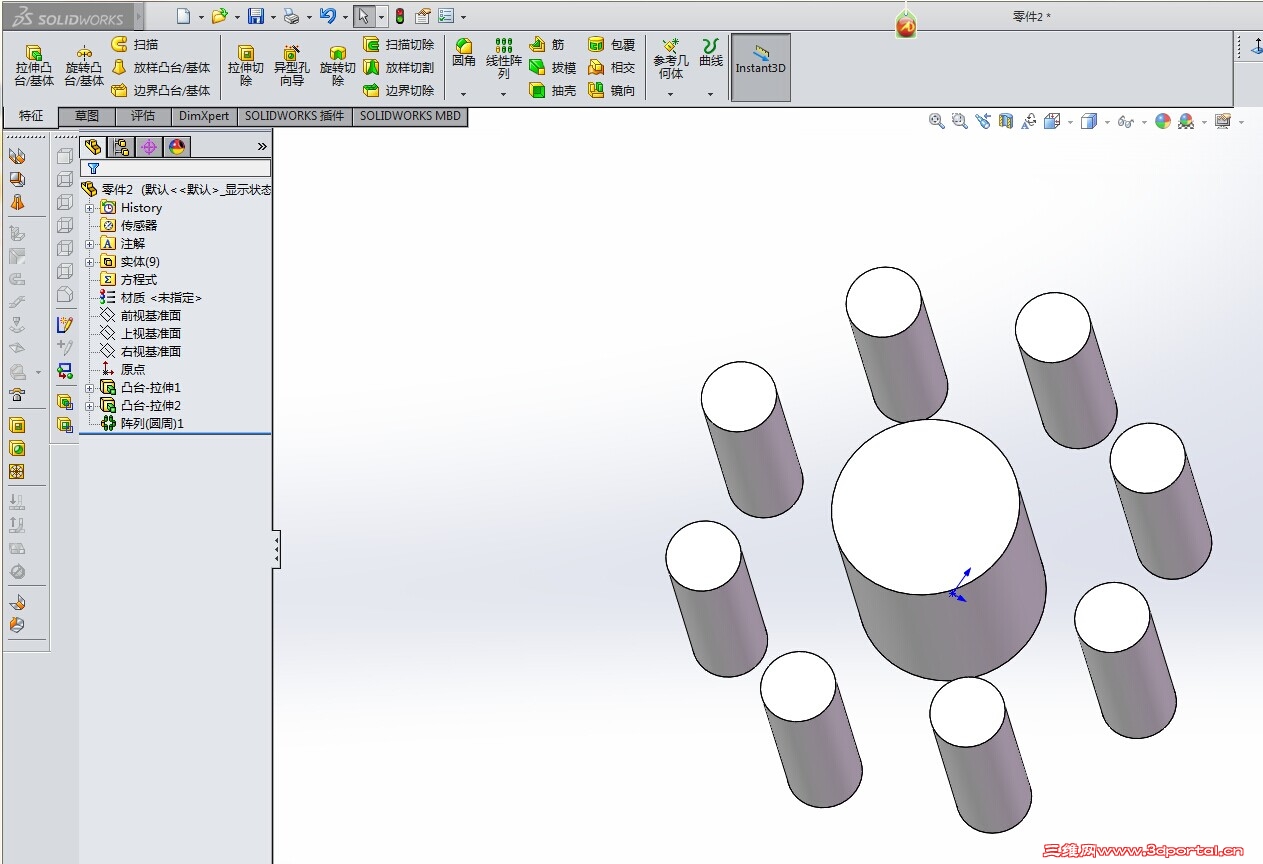1263x864 pixels.
Task: Select the 拉伸凸台/基体 extrude boss tool
Action: pyautogui.click(x=34, y=66)
